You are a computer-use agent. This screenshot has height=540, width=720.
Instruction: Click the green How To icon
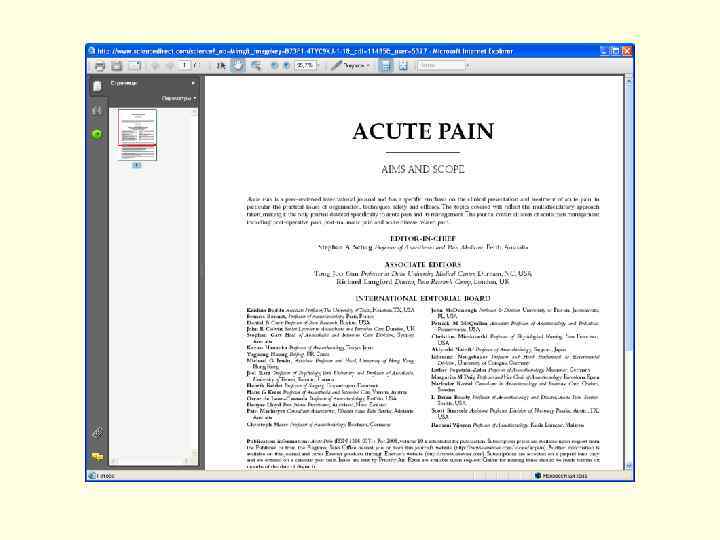97,134
